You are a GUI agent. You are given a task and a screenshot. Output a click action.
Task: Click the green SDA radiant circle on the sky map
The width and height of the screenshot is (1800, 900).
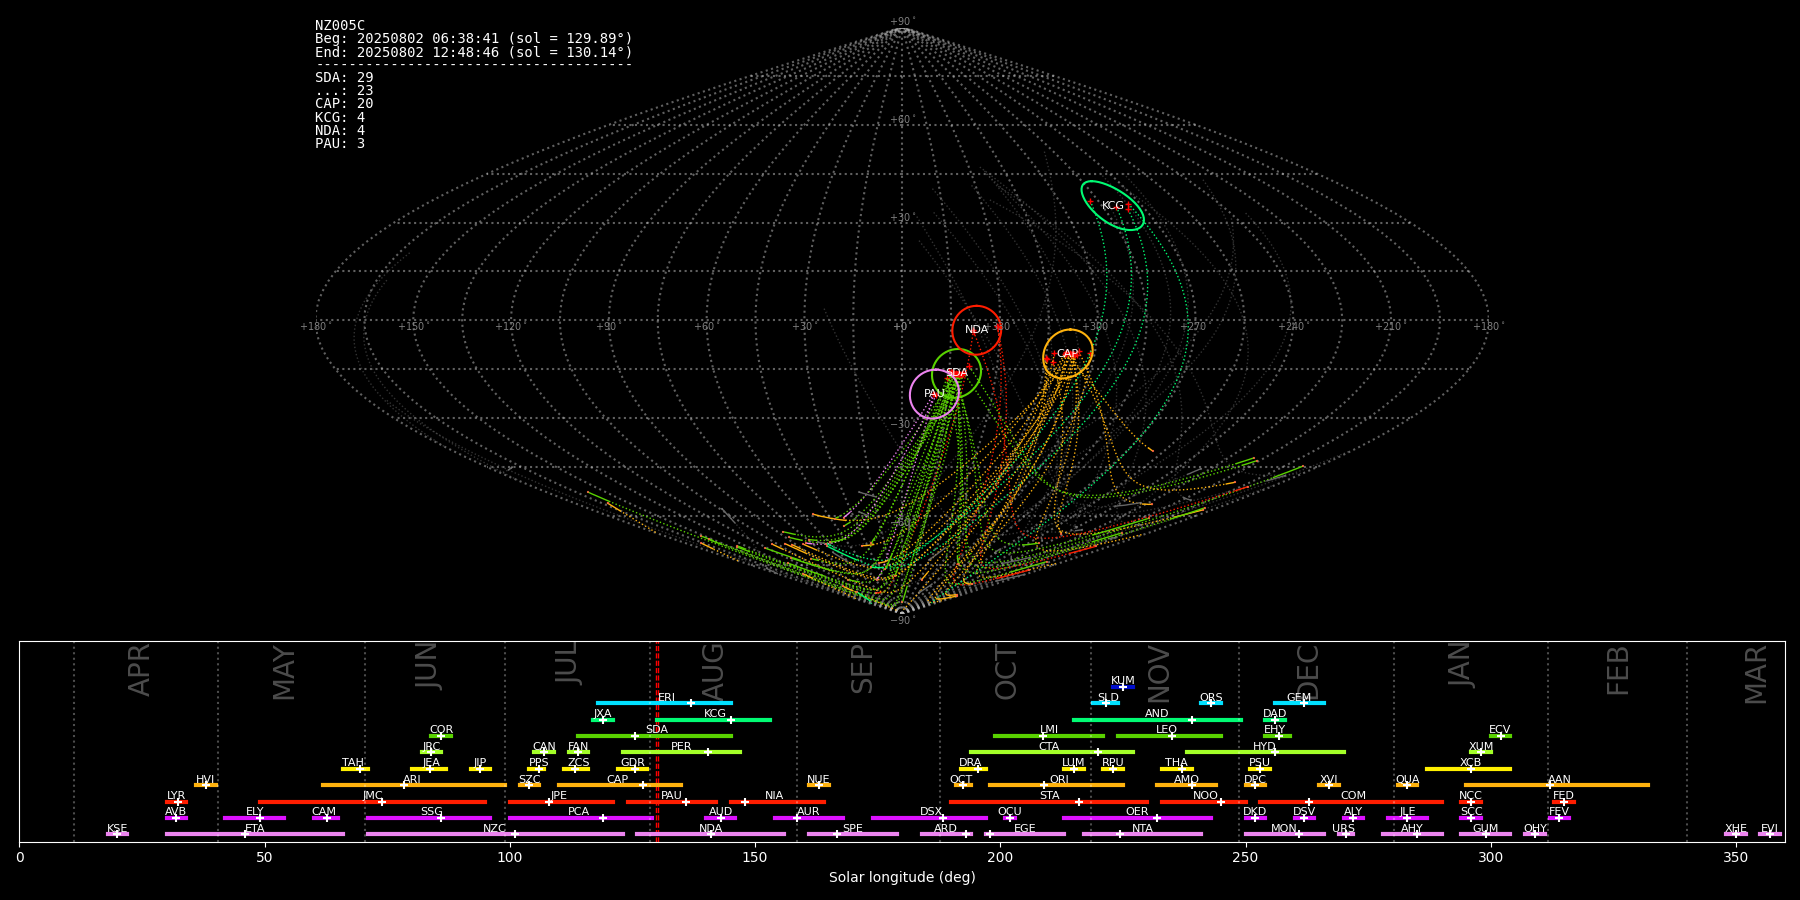[956, 373]
